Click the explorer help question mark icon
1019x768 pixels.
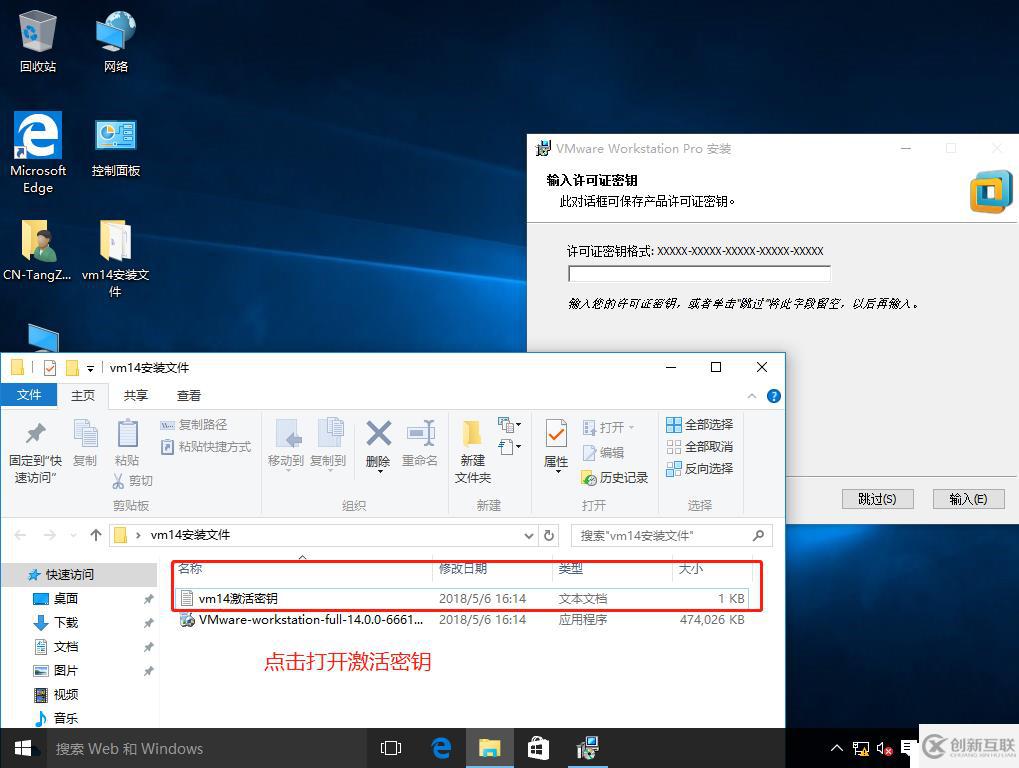pos(773,396)
